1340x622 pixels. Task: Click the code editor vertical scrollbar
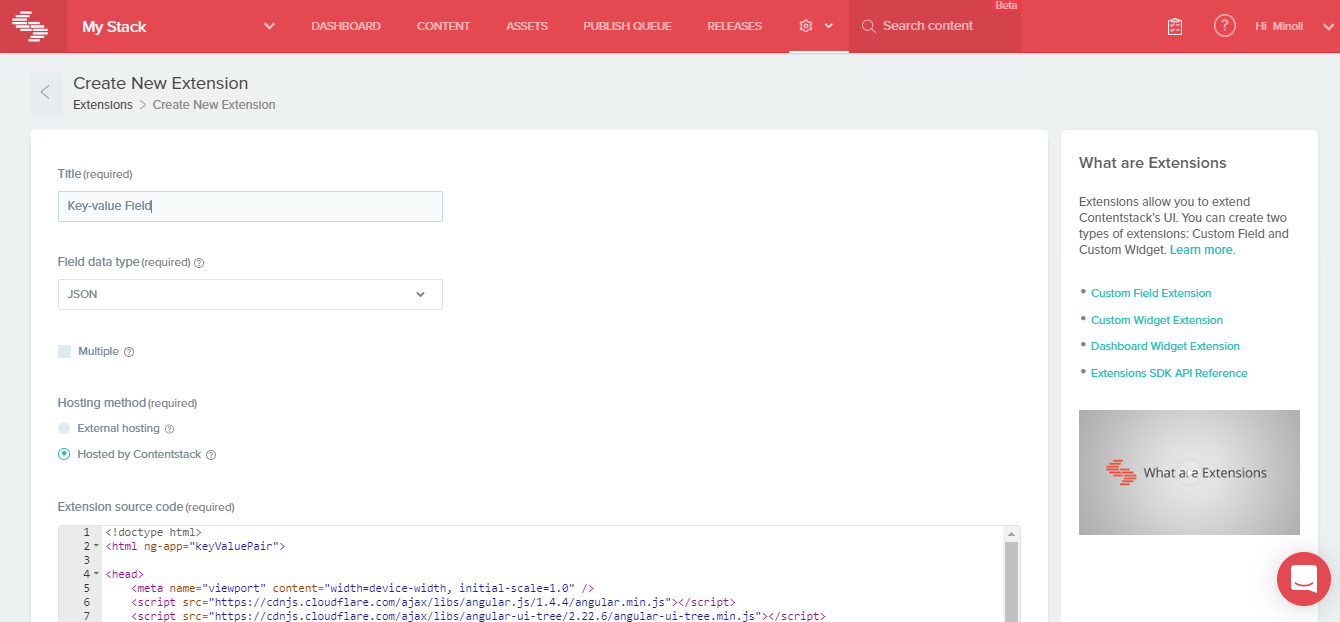pyautogui.click(x=1012, y=581)
